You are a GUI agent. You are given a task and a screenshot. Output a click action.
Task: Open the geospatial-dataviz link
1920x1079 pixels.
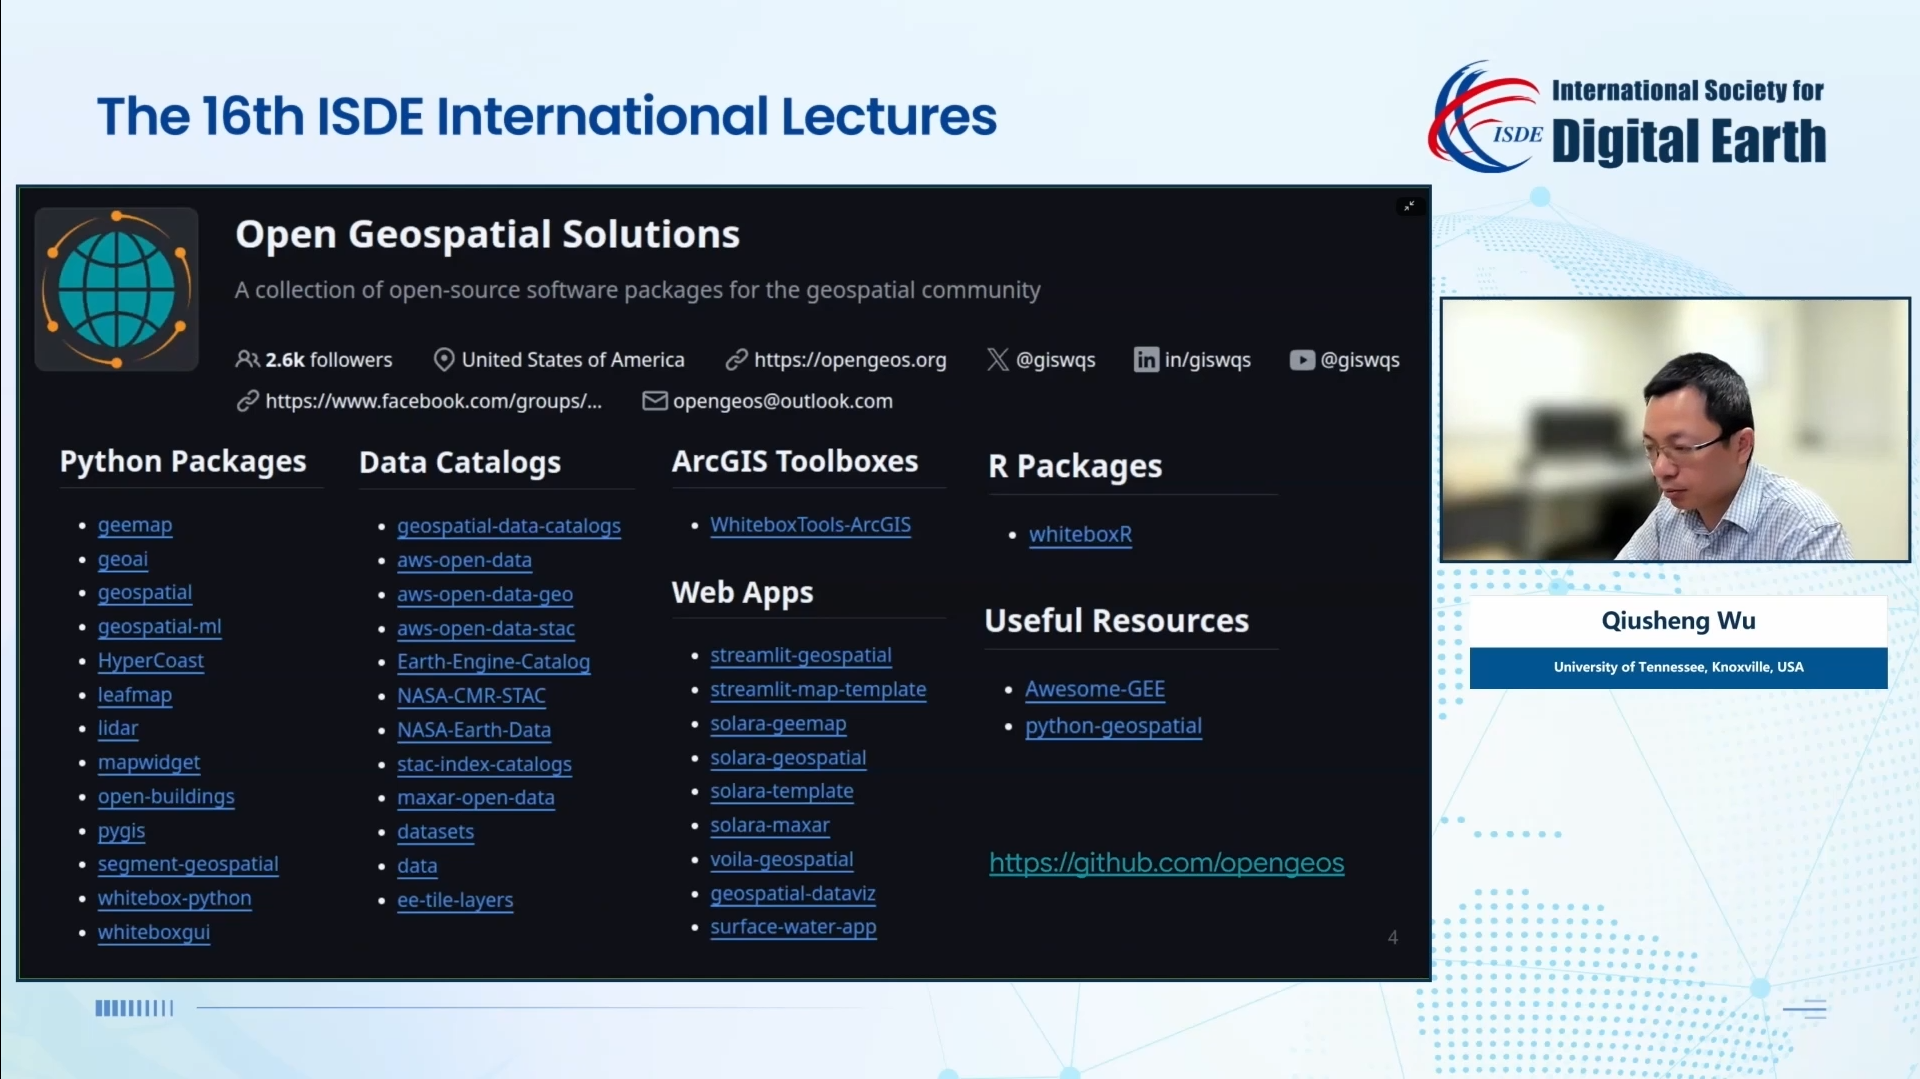pos(793,894)
